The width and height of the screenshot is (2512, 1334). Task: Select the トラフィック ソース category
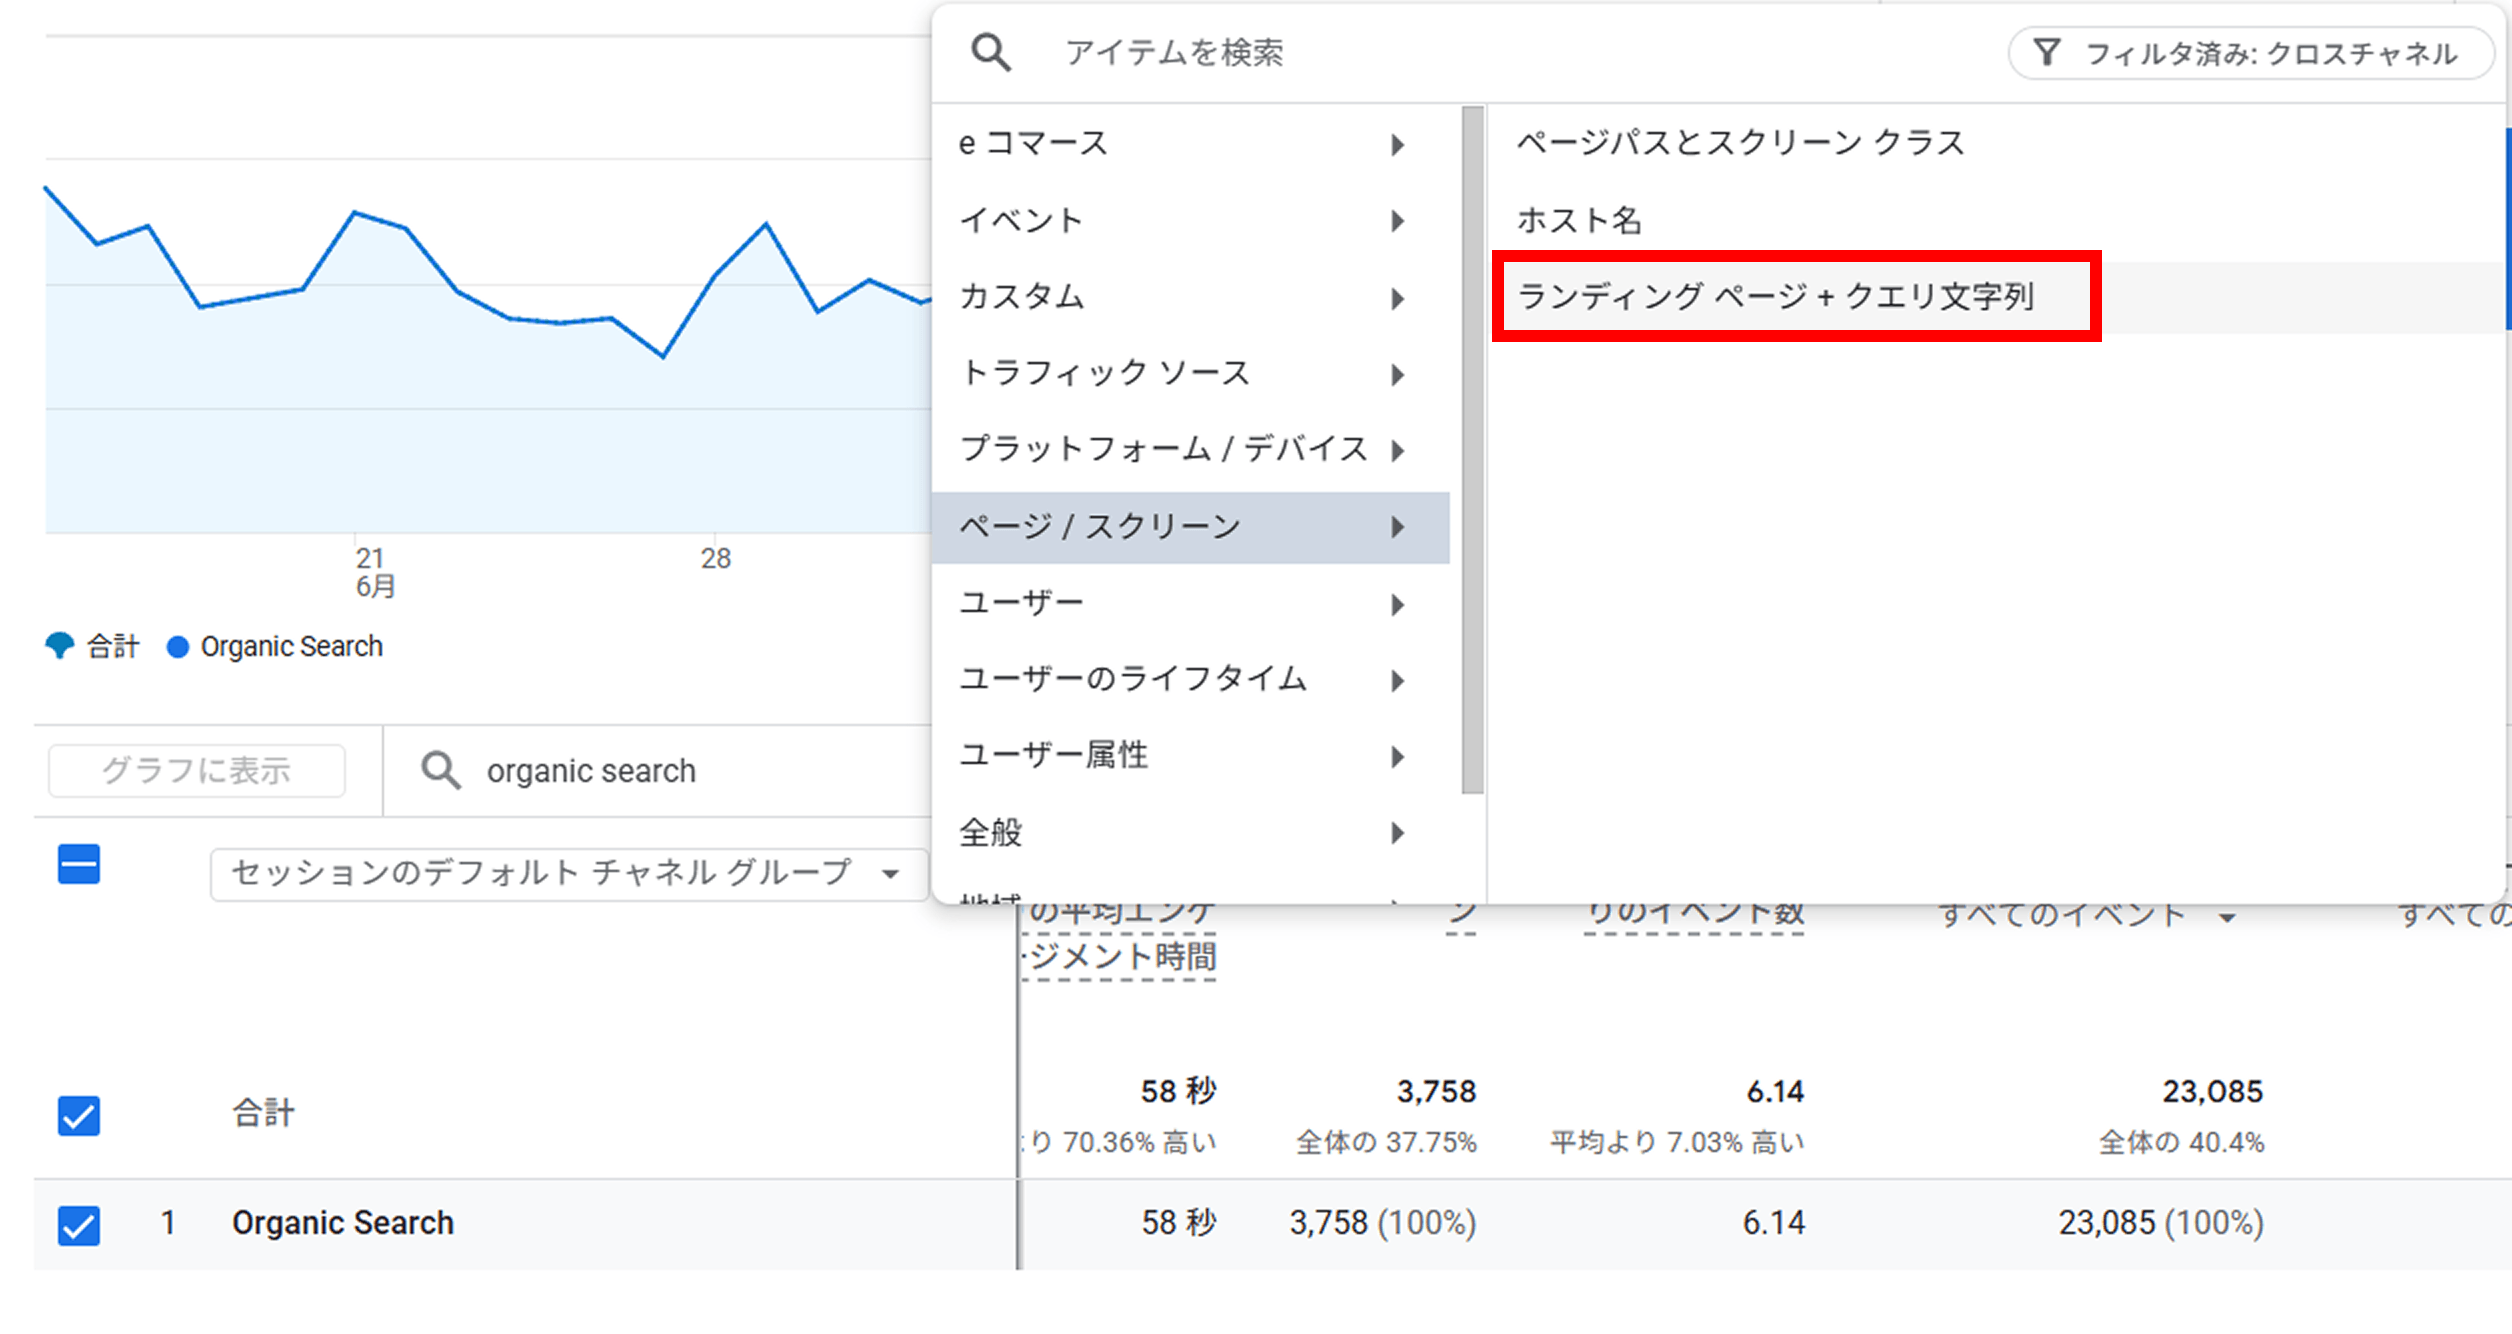coord(1190,373)
